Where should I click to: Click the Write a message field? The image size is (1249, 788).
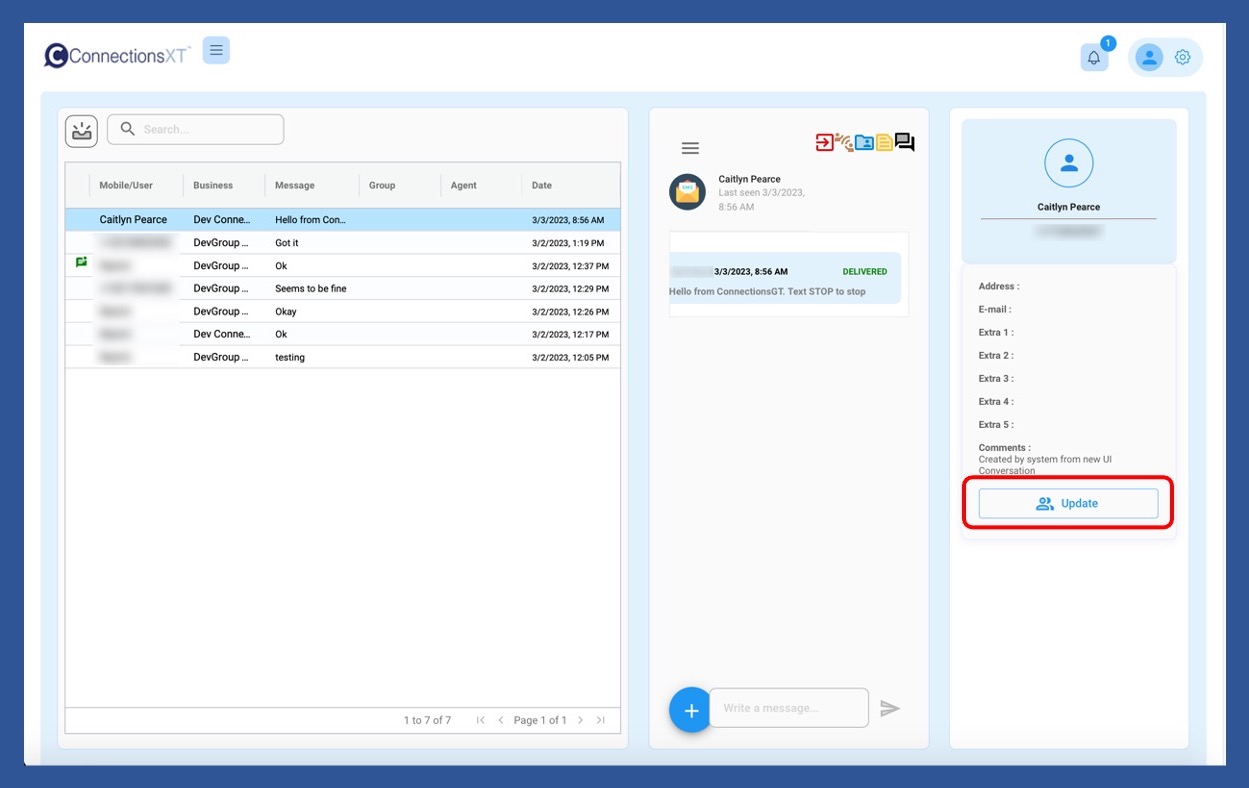point(788,708)
